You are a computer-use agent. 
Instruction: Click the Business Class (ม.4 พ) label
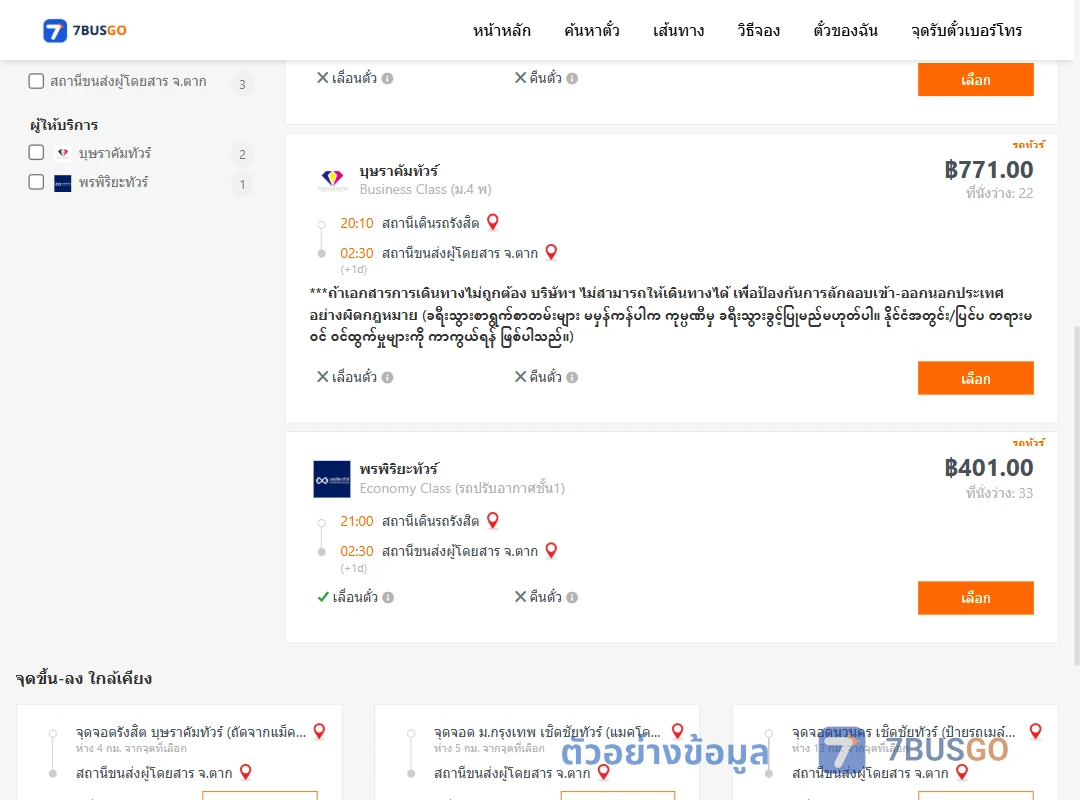[x=426, y=189]
